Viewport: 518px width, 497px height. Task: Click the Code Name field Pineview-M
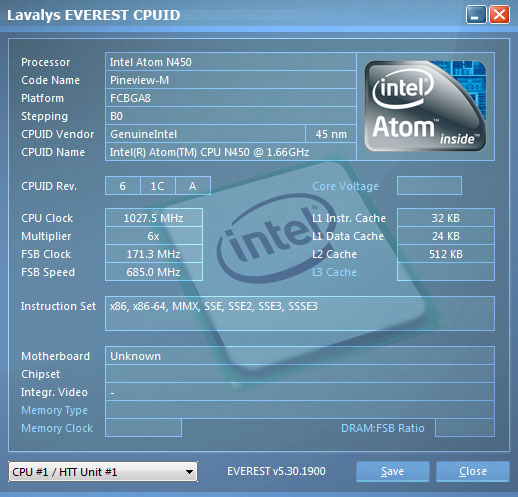(231, 80)
